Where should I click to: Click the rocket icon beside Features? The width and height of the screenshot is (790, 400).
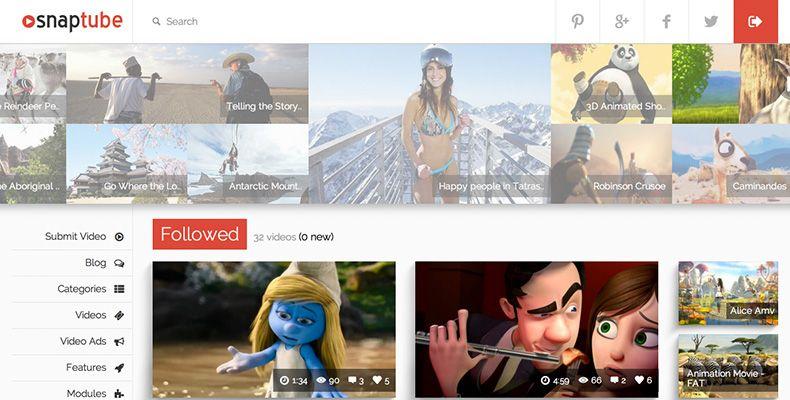click(119, 368)
